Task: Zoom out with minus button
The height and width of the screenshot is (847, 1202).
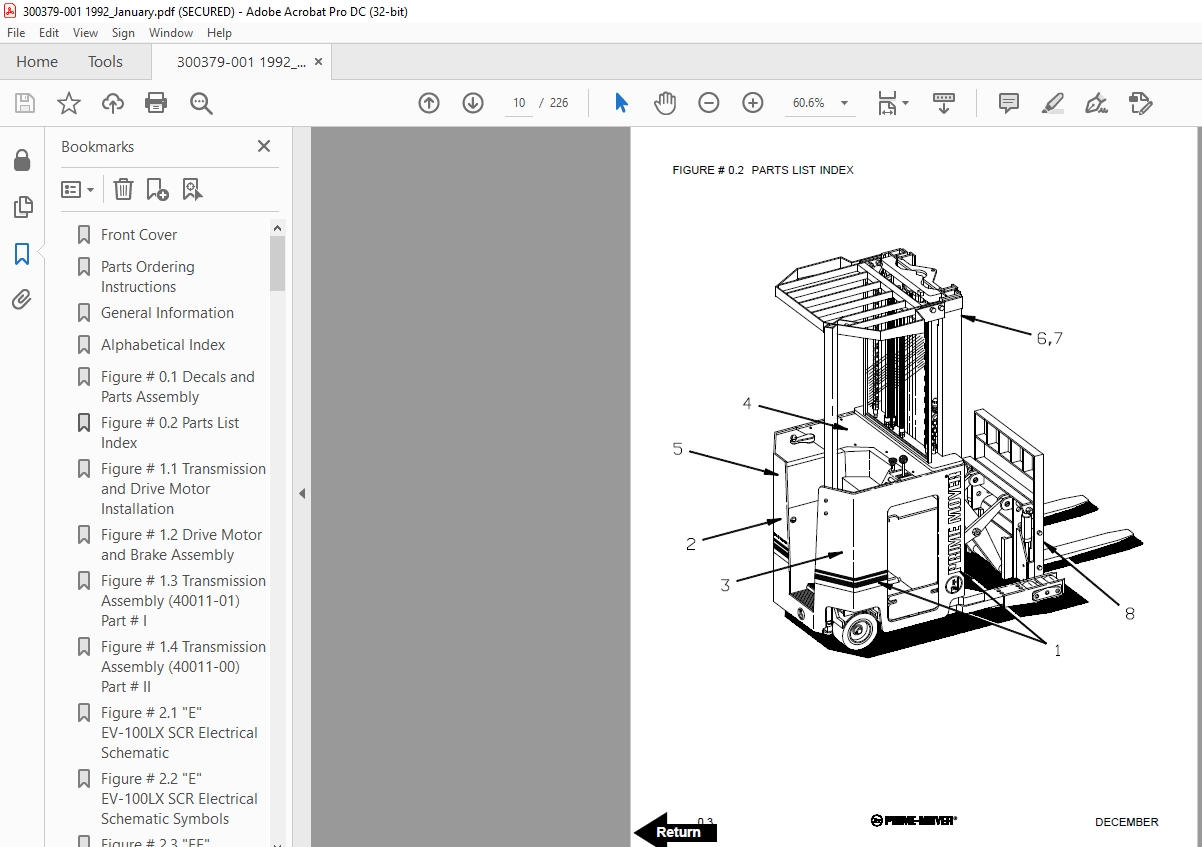Action: 709,103
